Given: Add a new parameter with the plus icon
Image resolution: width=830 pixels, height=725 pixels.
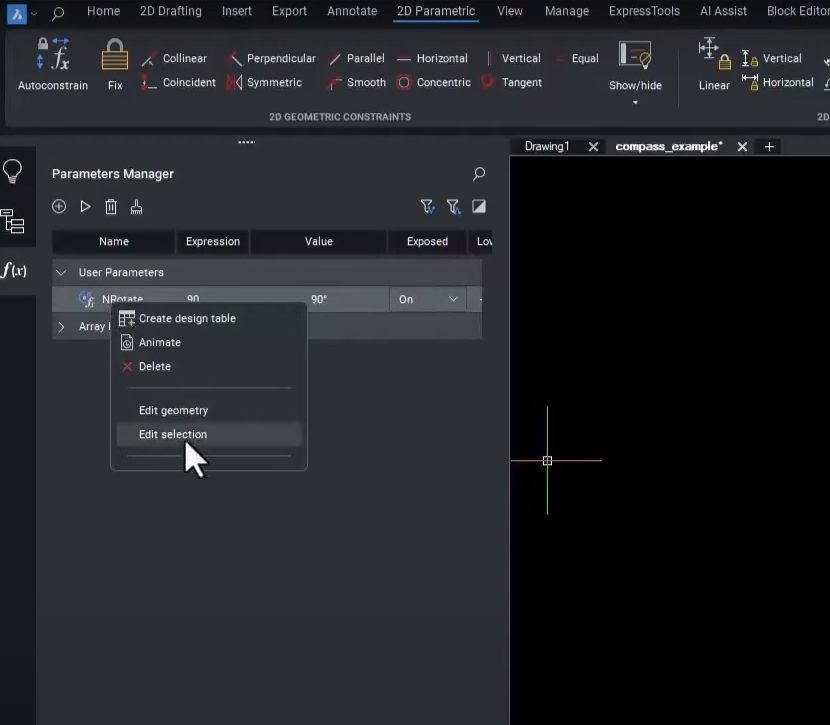Looking at the screenshot, I should pyautogui.click(x=59, y=206).
